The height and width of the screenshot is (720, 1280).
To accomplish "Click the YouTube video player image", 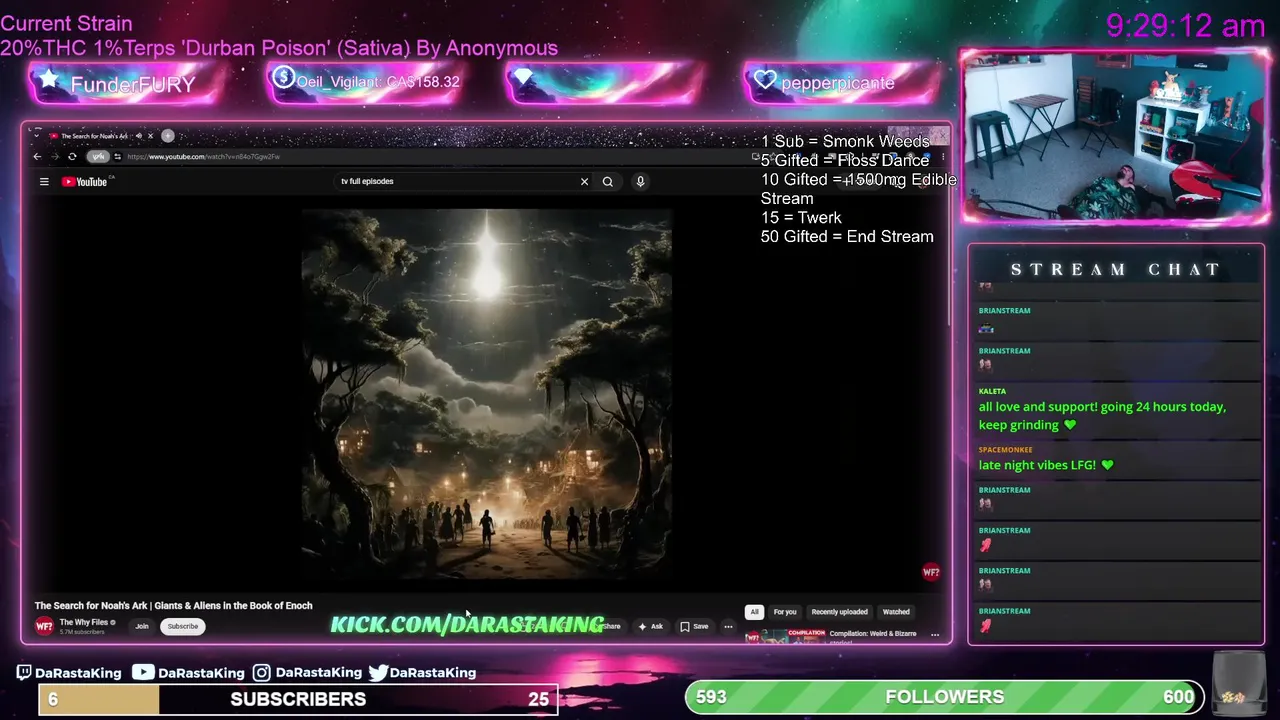I will click(x=487, y=394).
